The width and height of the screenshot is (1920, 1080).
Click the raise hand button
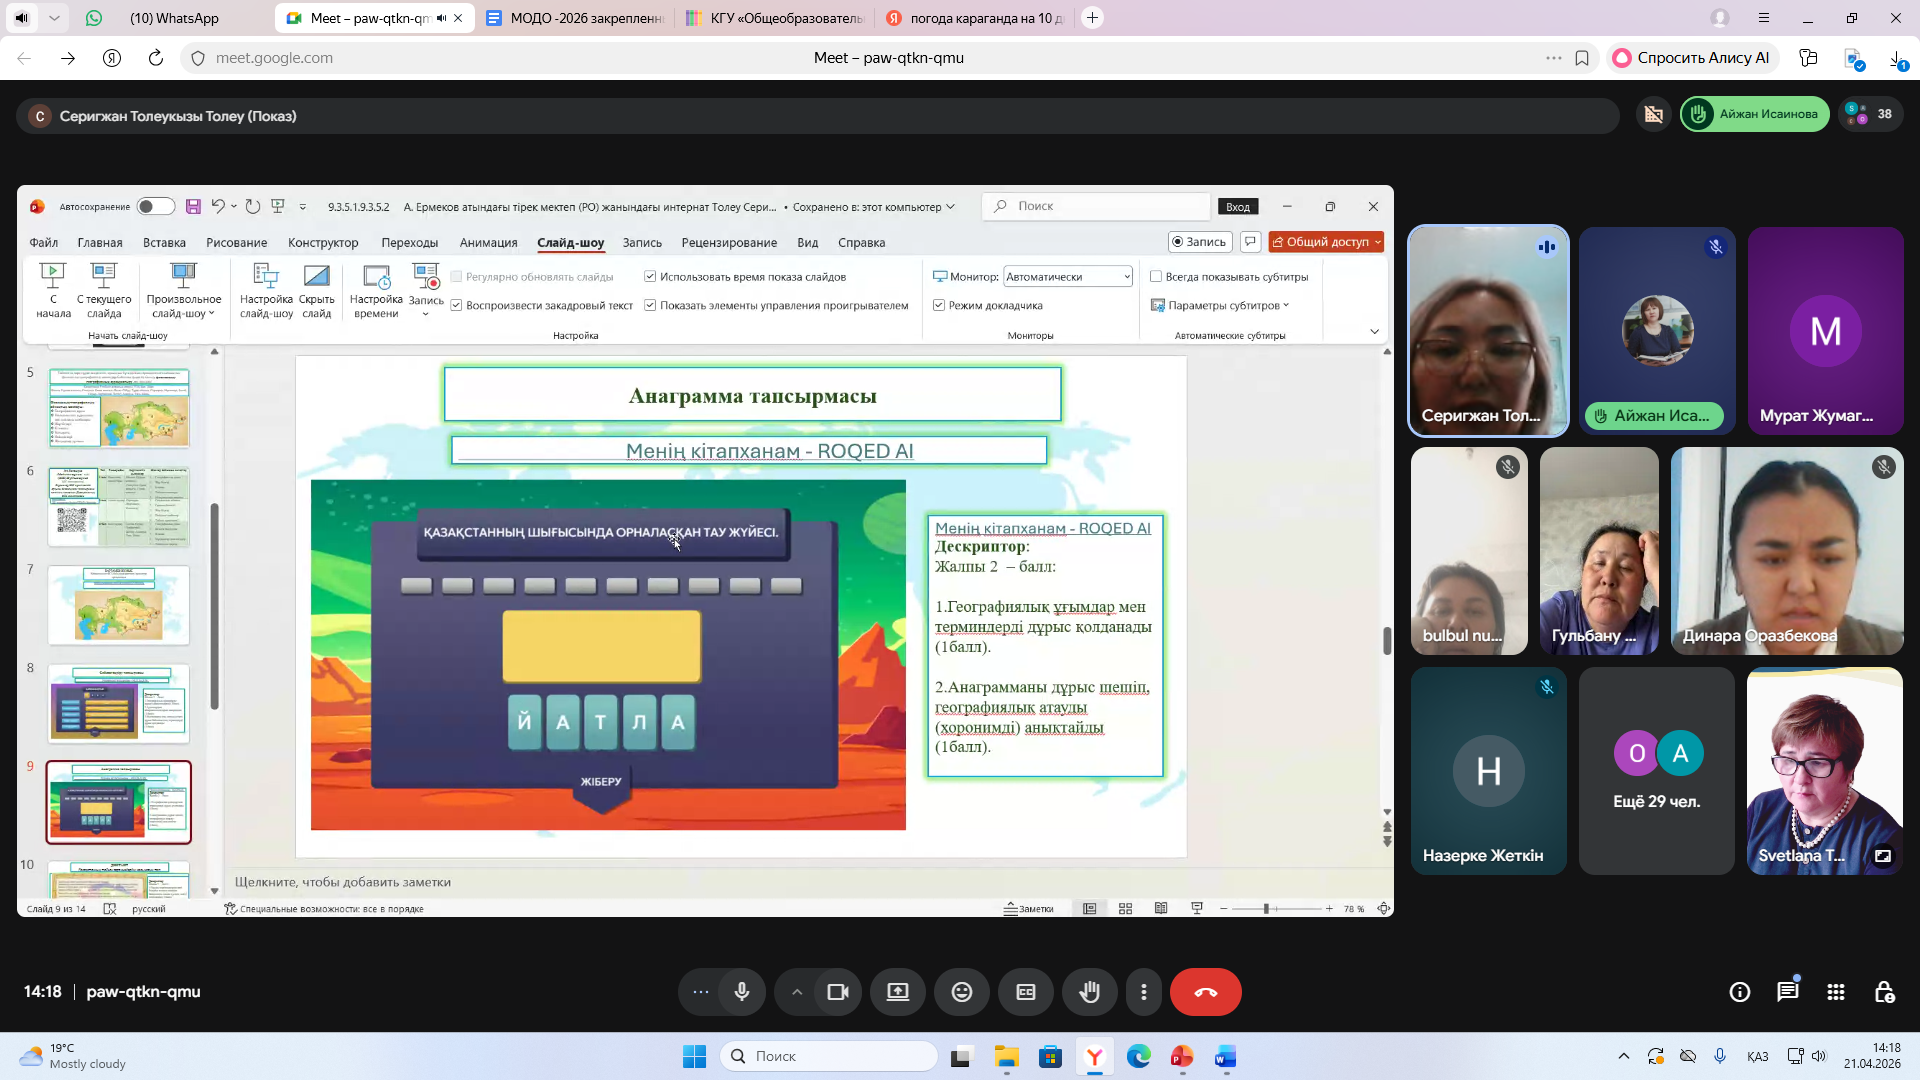[x=1090, y=992]
